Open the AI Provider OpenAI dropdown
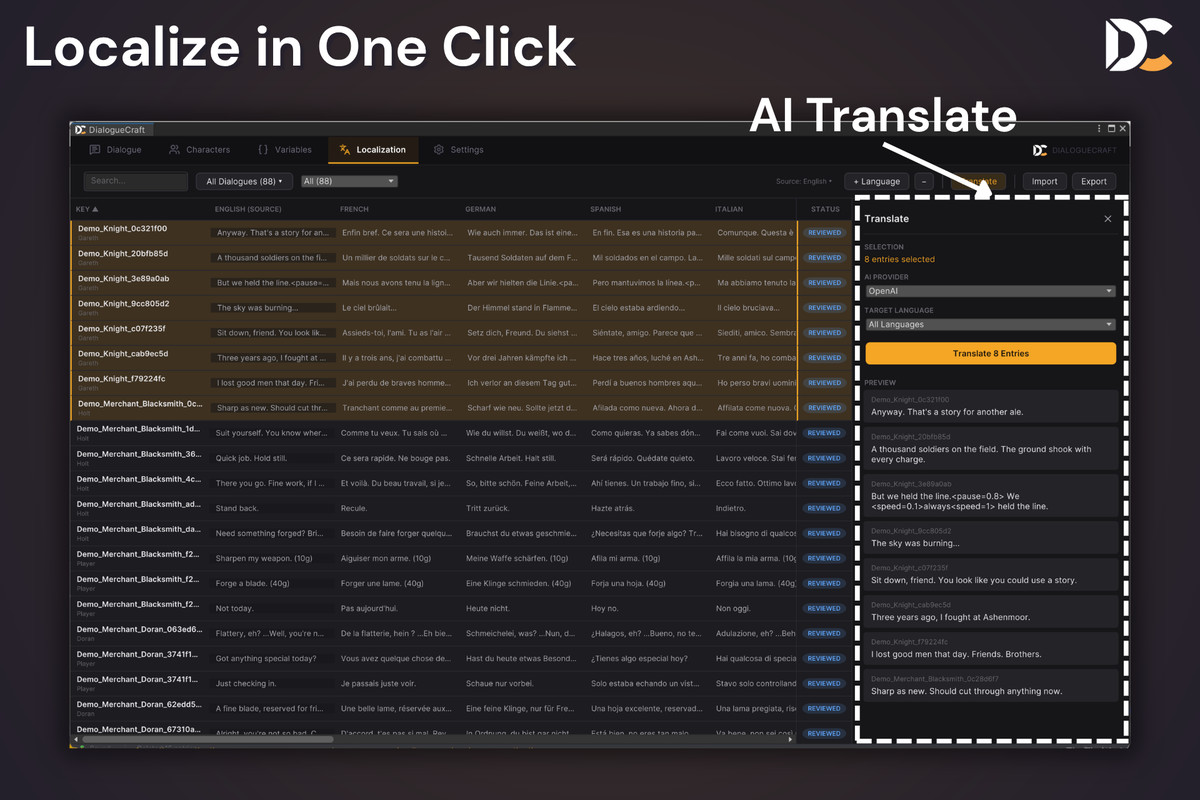1200x800 pixels. click(x=990, y=291)
